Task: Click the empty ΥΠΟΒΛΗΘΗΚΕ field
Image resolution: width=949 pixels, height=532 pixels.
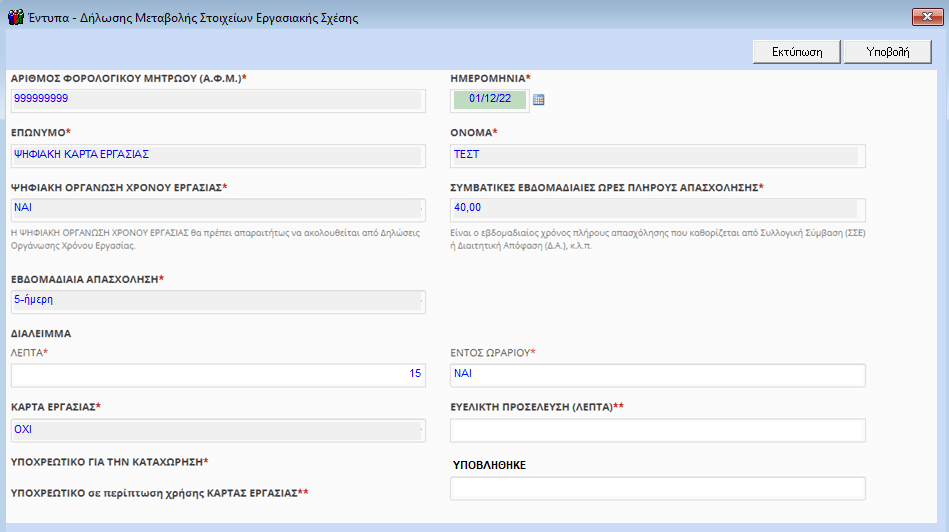Action: tap(657, 488)
